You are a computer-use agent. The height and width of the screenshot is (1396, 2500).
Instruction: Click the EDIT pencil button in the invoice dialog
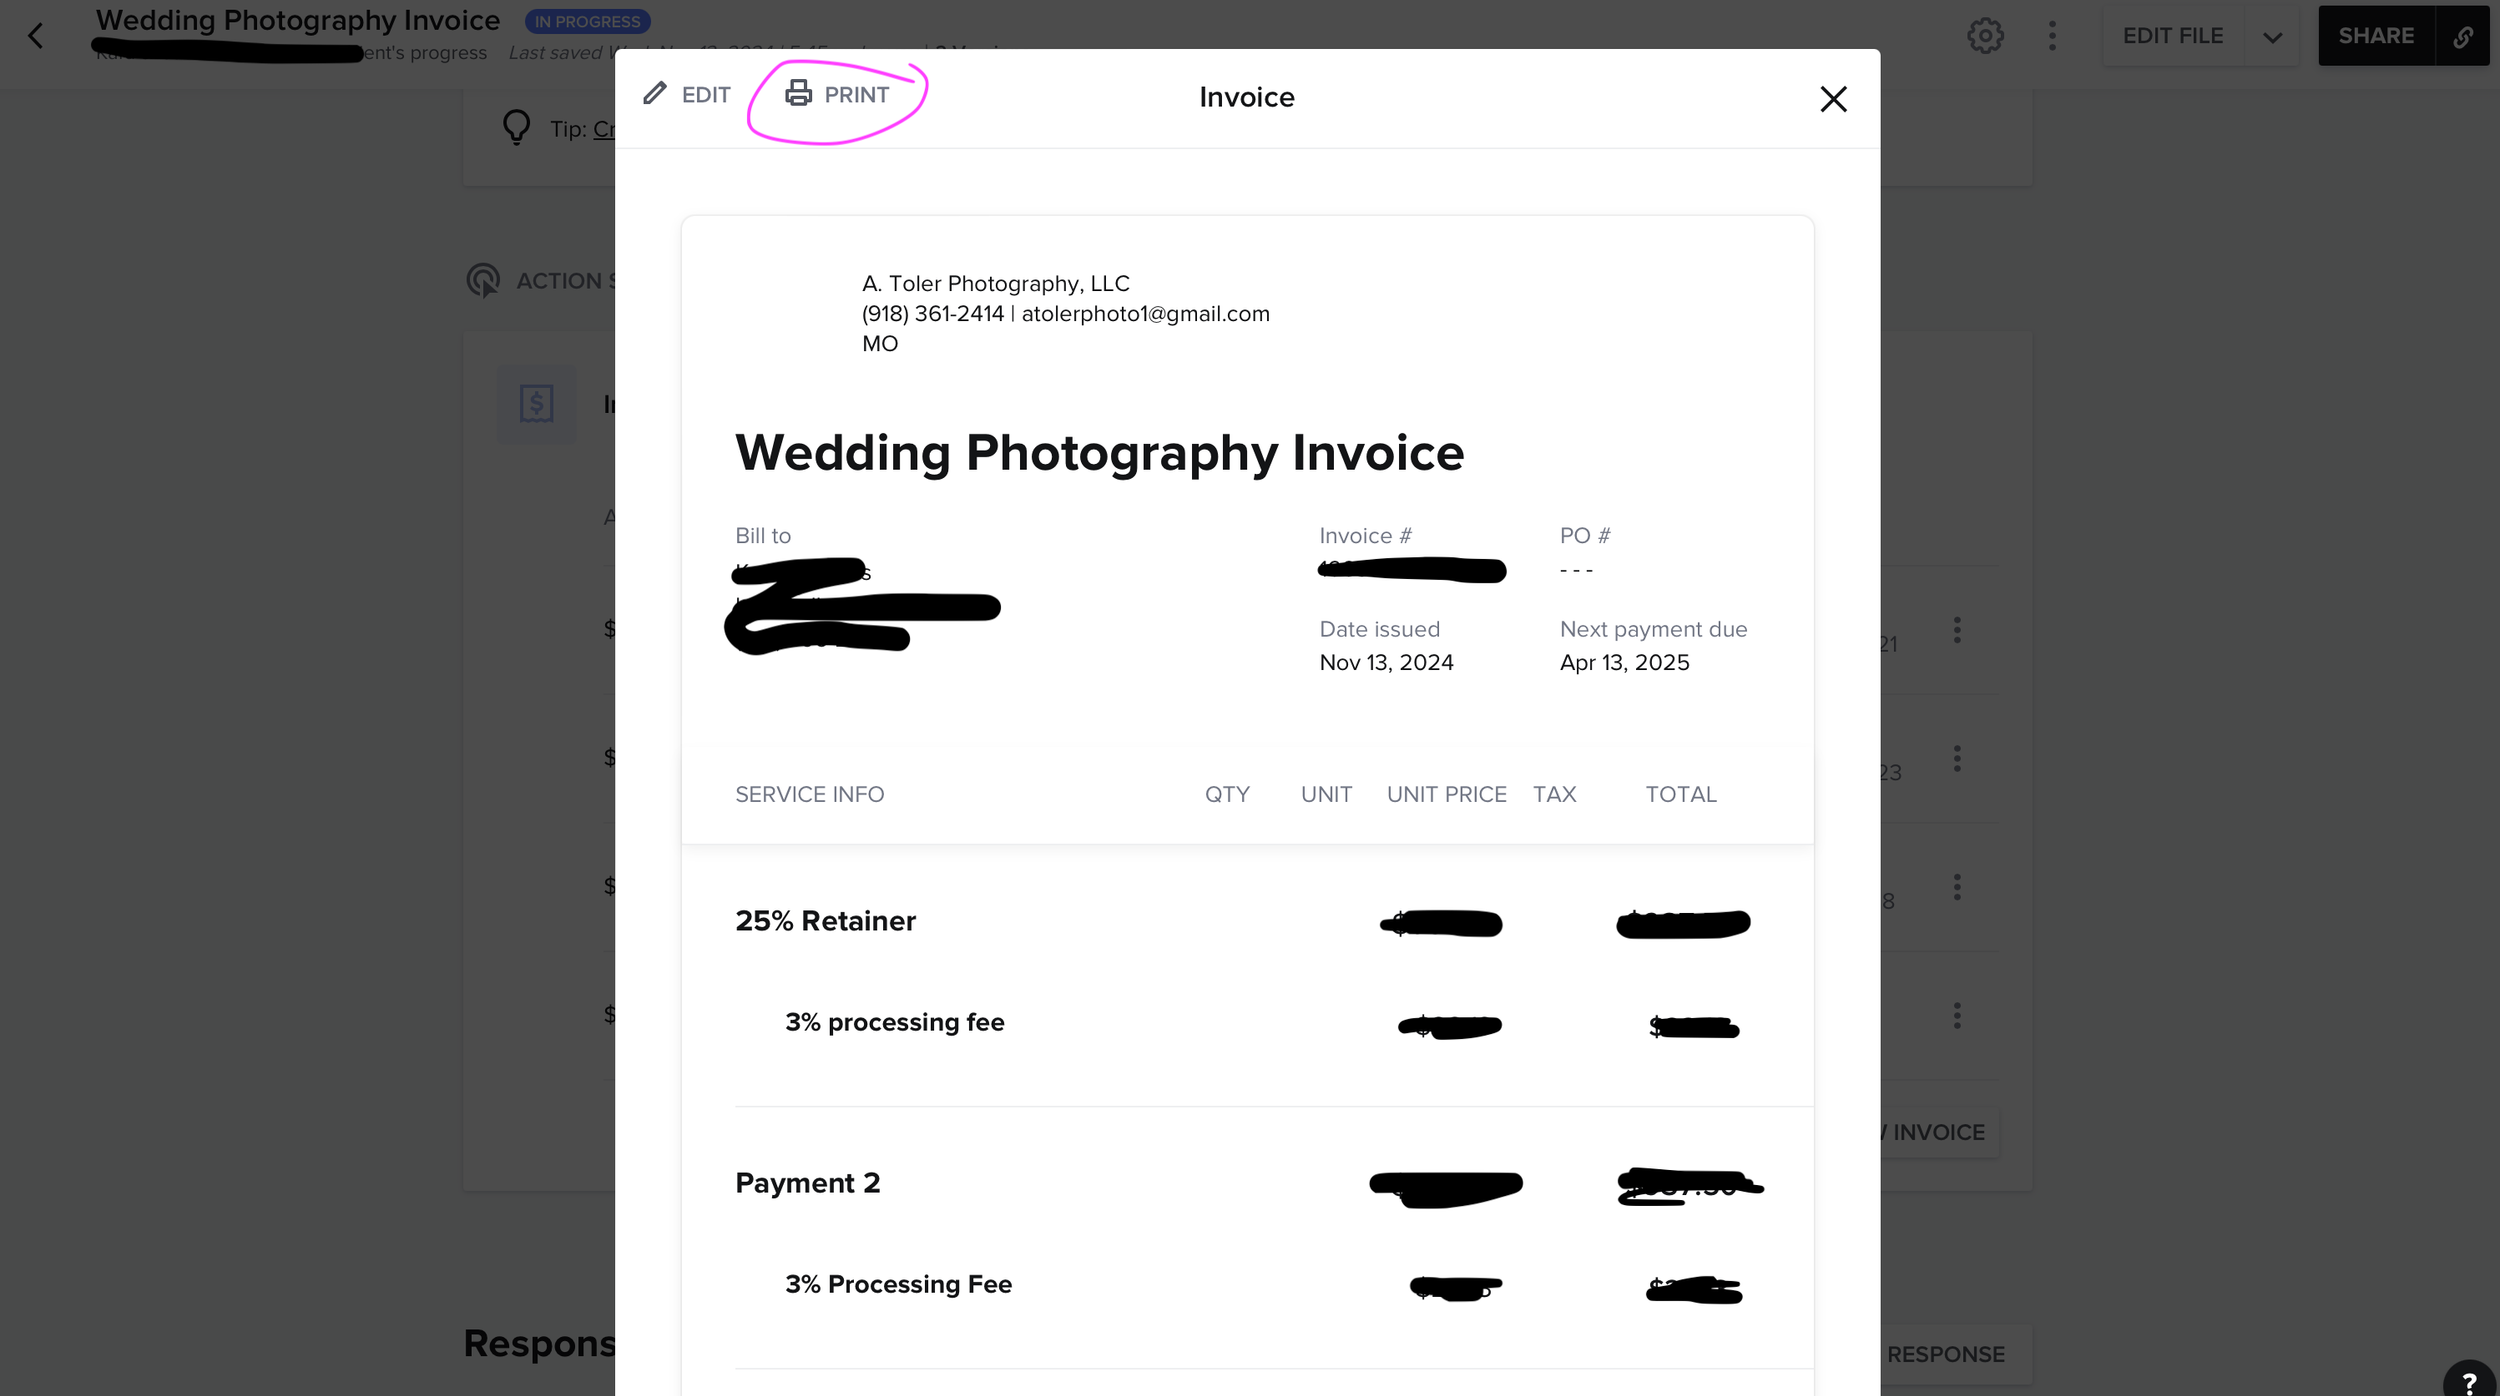coord(687,95)
